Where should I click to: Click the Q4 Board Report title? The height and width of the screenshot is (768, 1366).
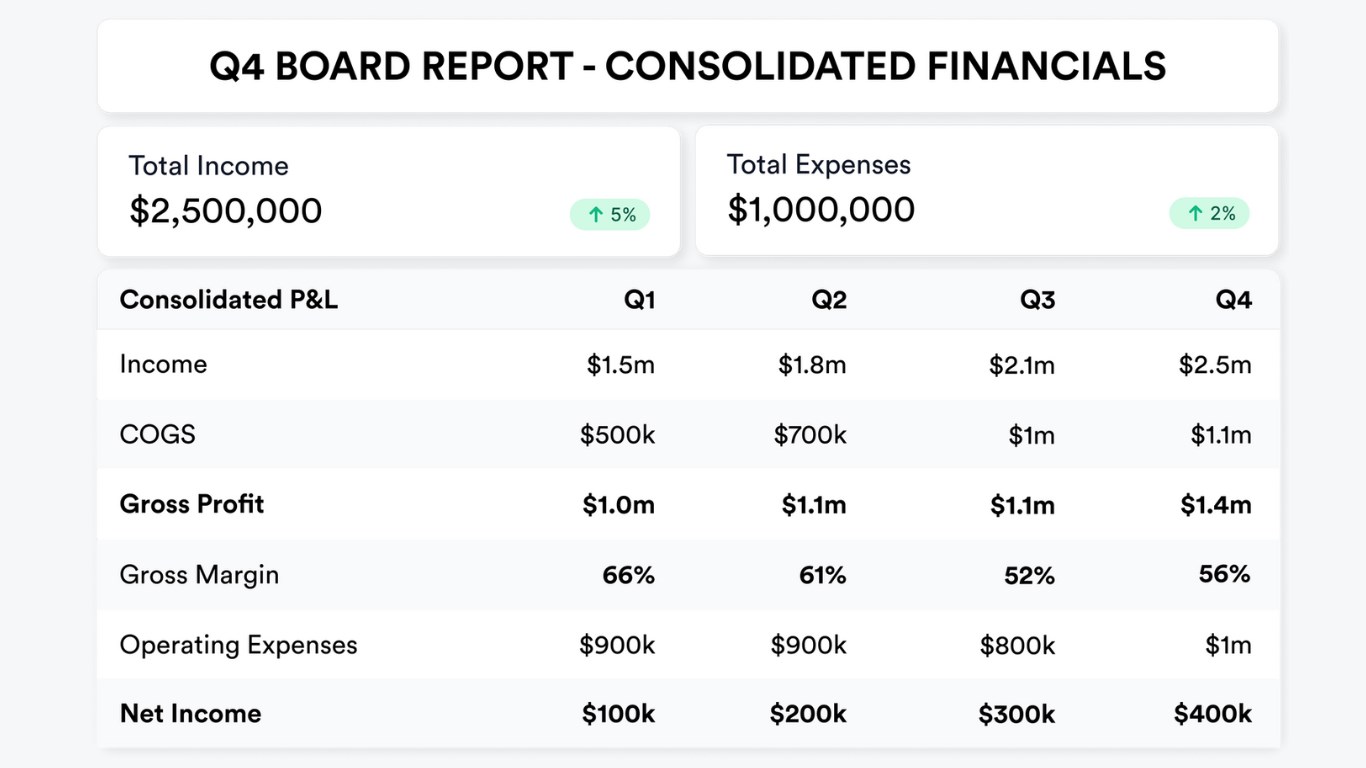[x=687, y=67]
